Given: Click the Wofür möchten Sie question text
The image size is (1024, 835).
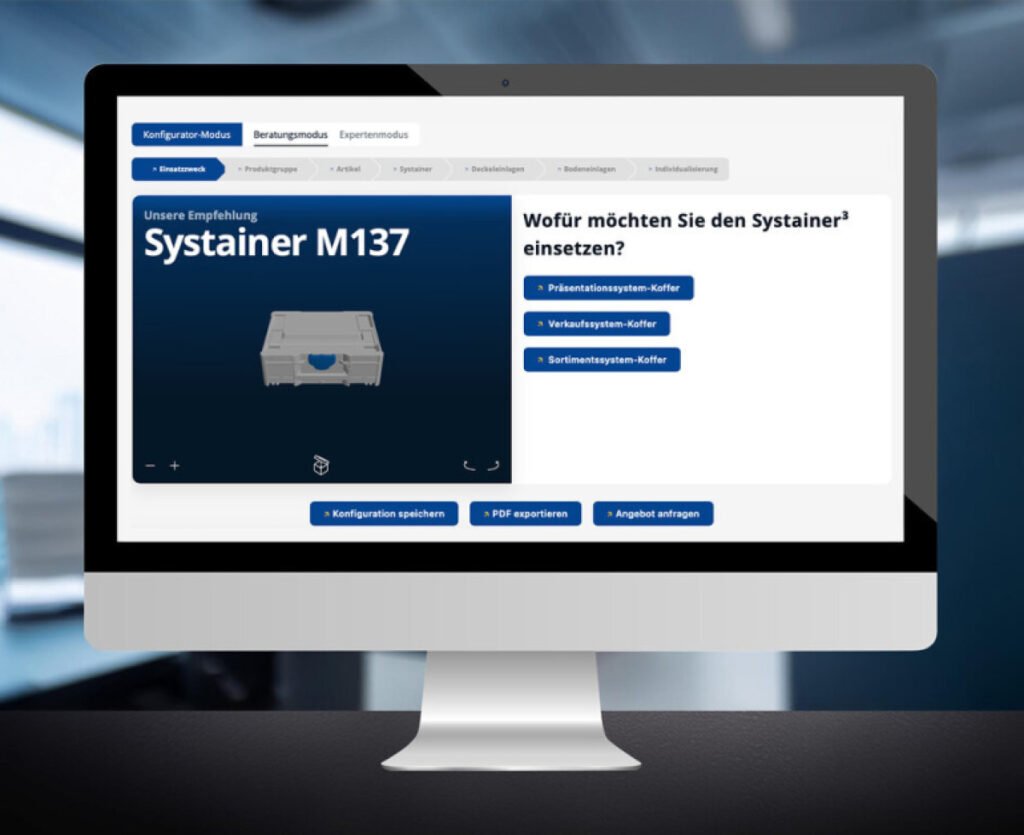Looking at the screenshot, I should pos(686,234).
